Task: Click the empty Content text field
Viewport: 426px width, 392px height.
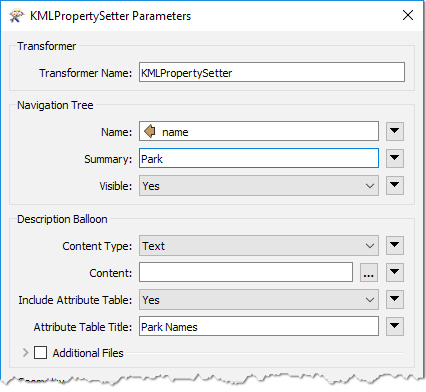Action: coord(246,272)
